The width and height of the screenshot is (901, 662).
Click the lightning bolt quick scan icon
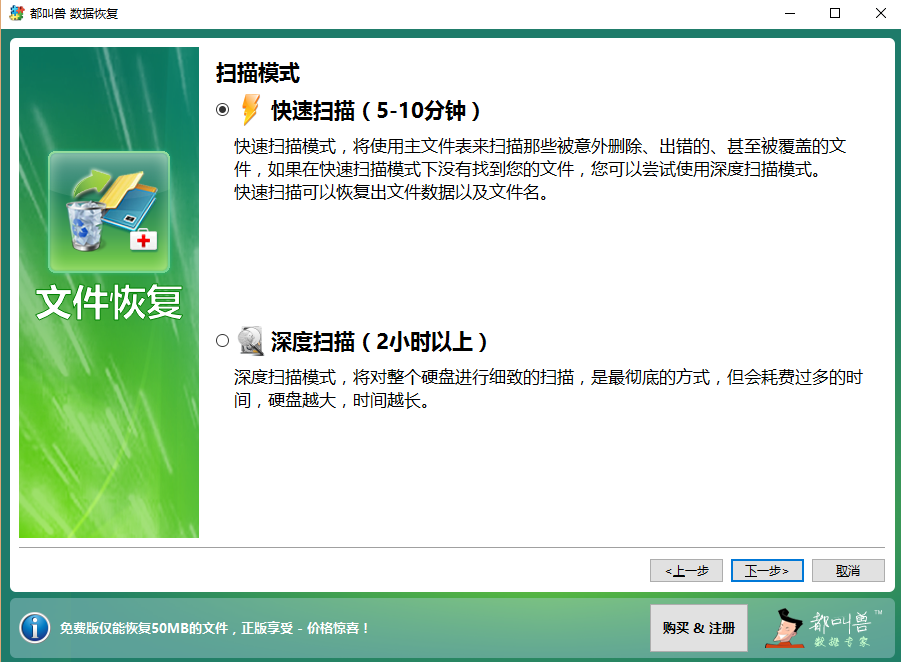(250, 109)
